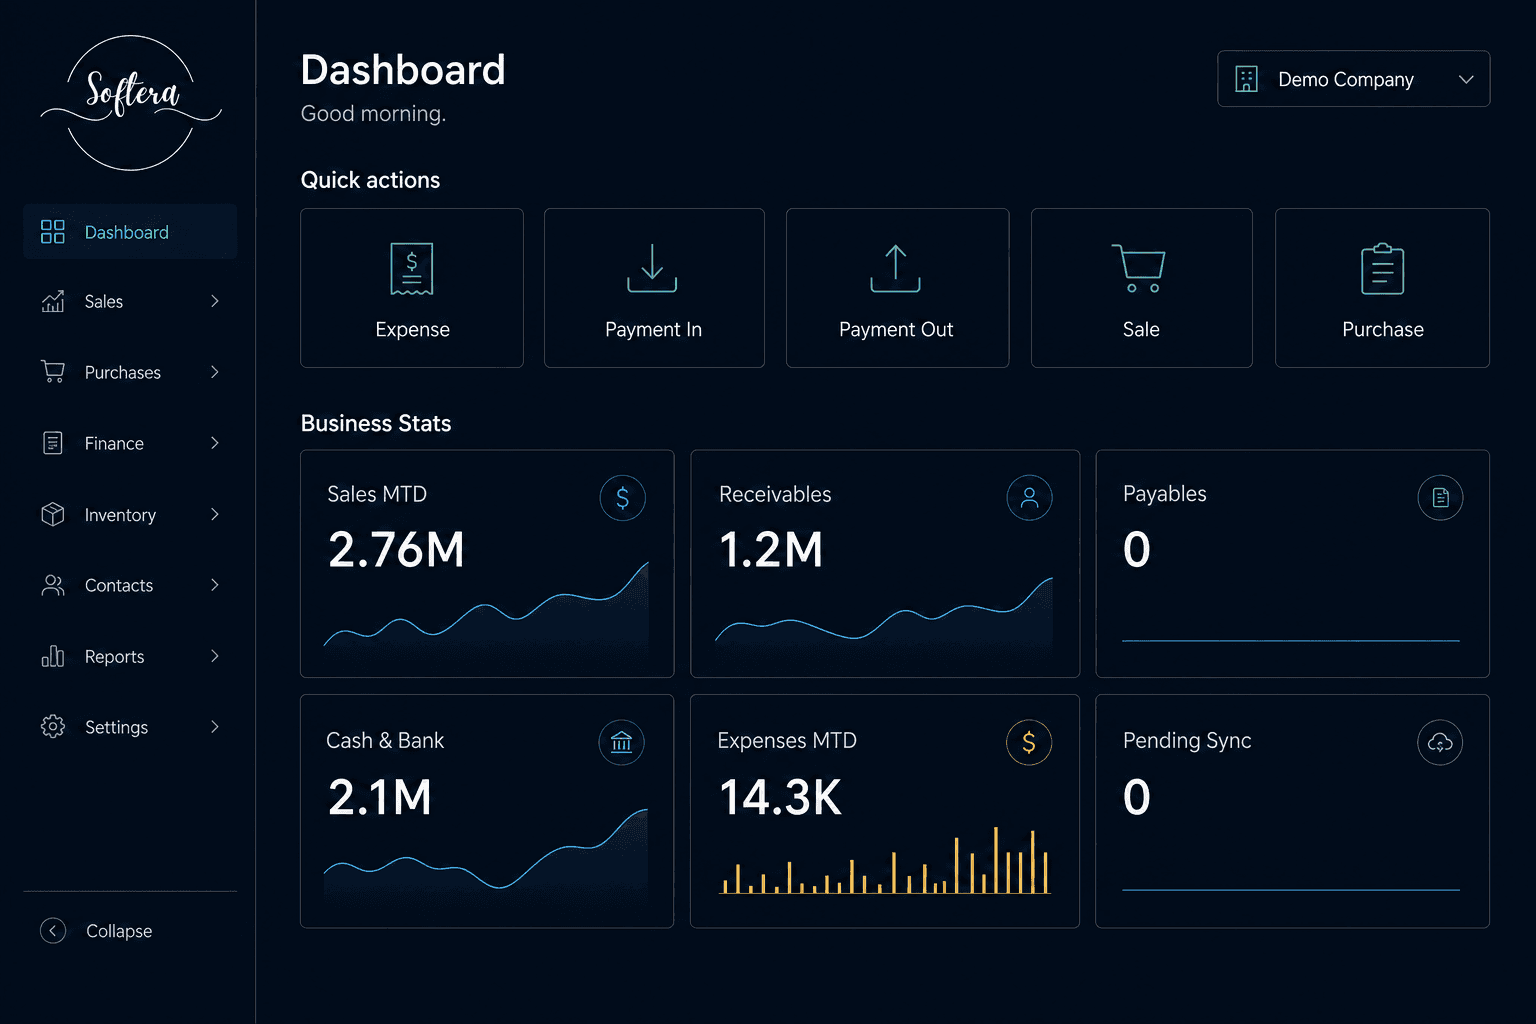Image resolution: width=1536 pixels, height=1024 pixels.
Task: Click the 2.1M cash and bank value
Action: (x=379, y=798)
